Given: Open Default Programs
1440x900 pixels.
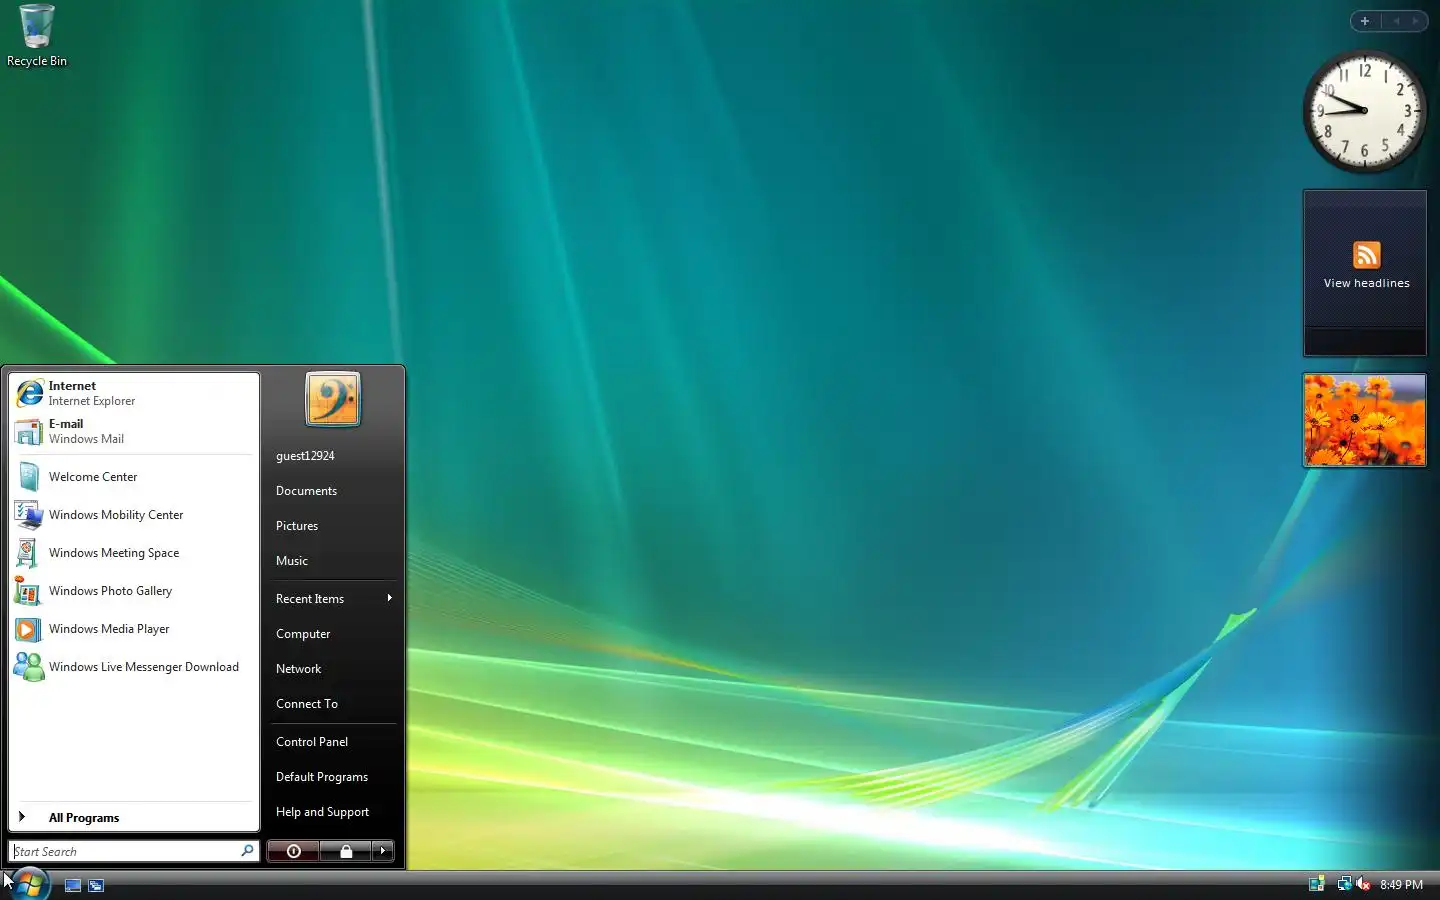Looking at the screenshot, I should [x=334, y=776].
